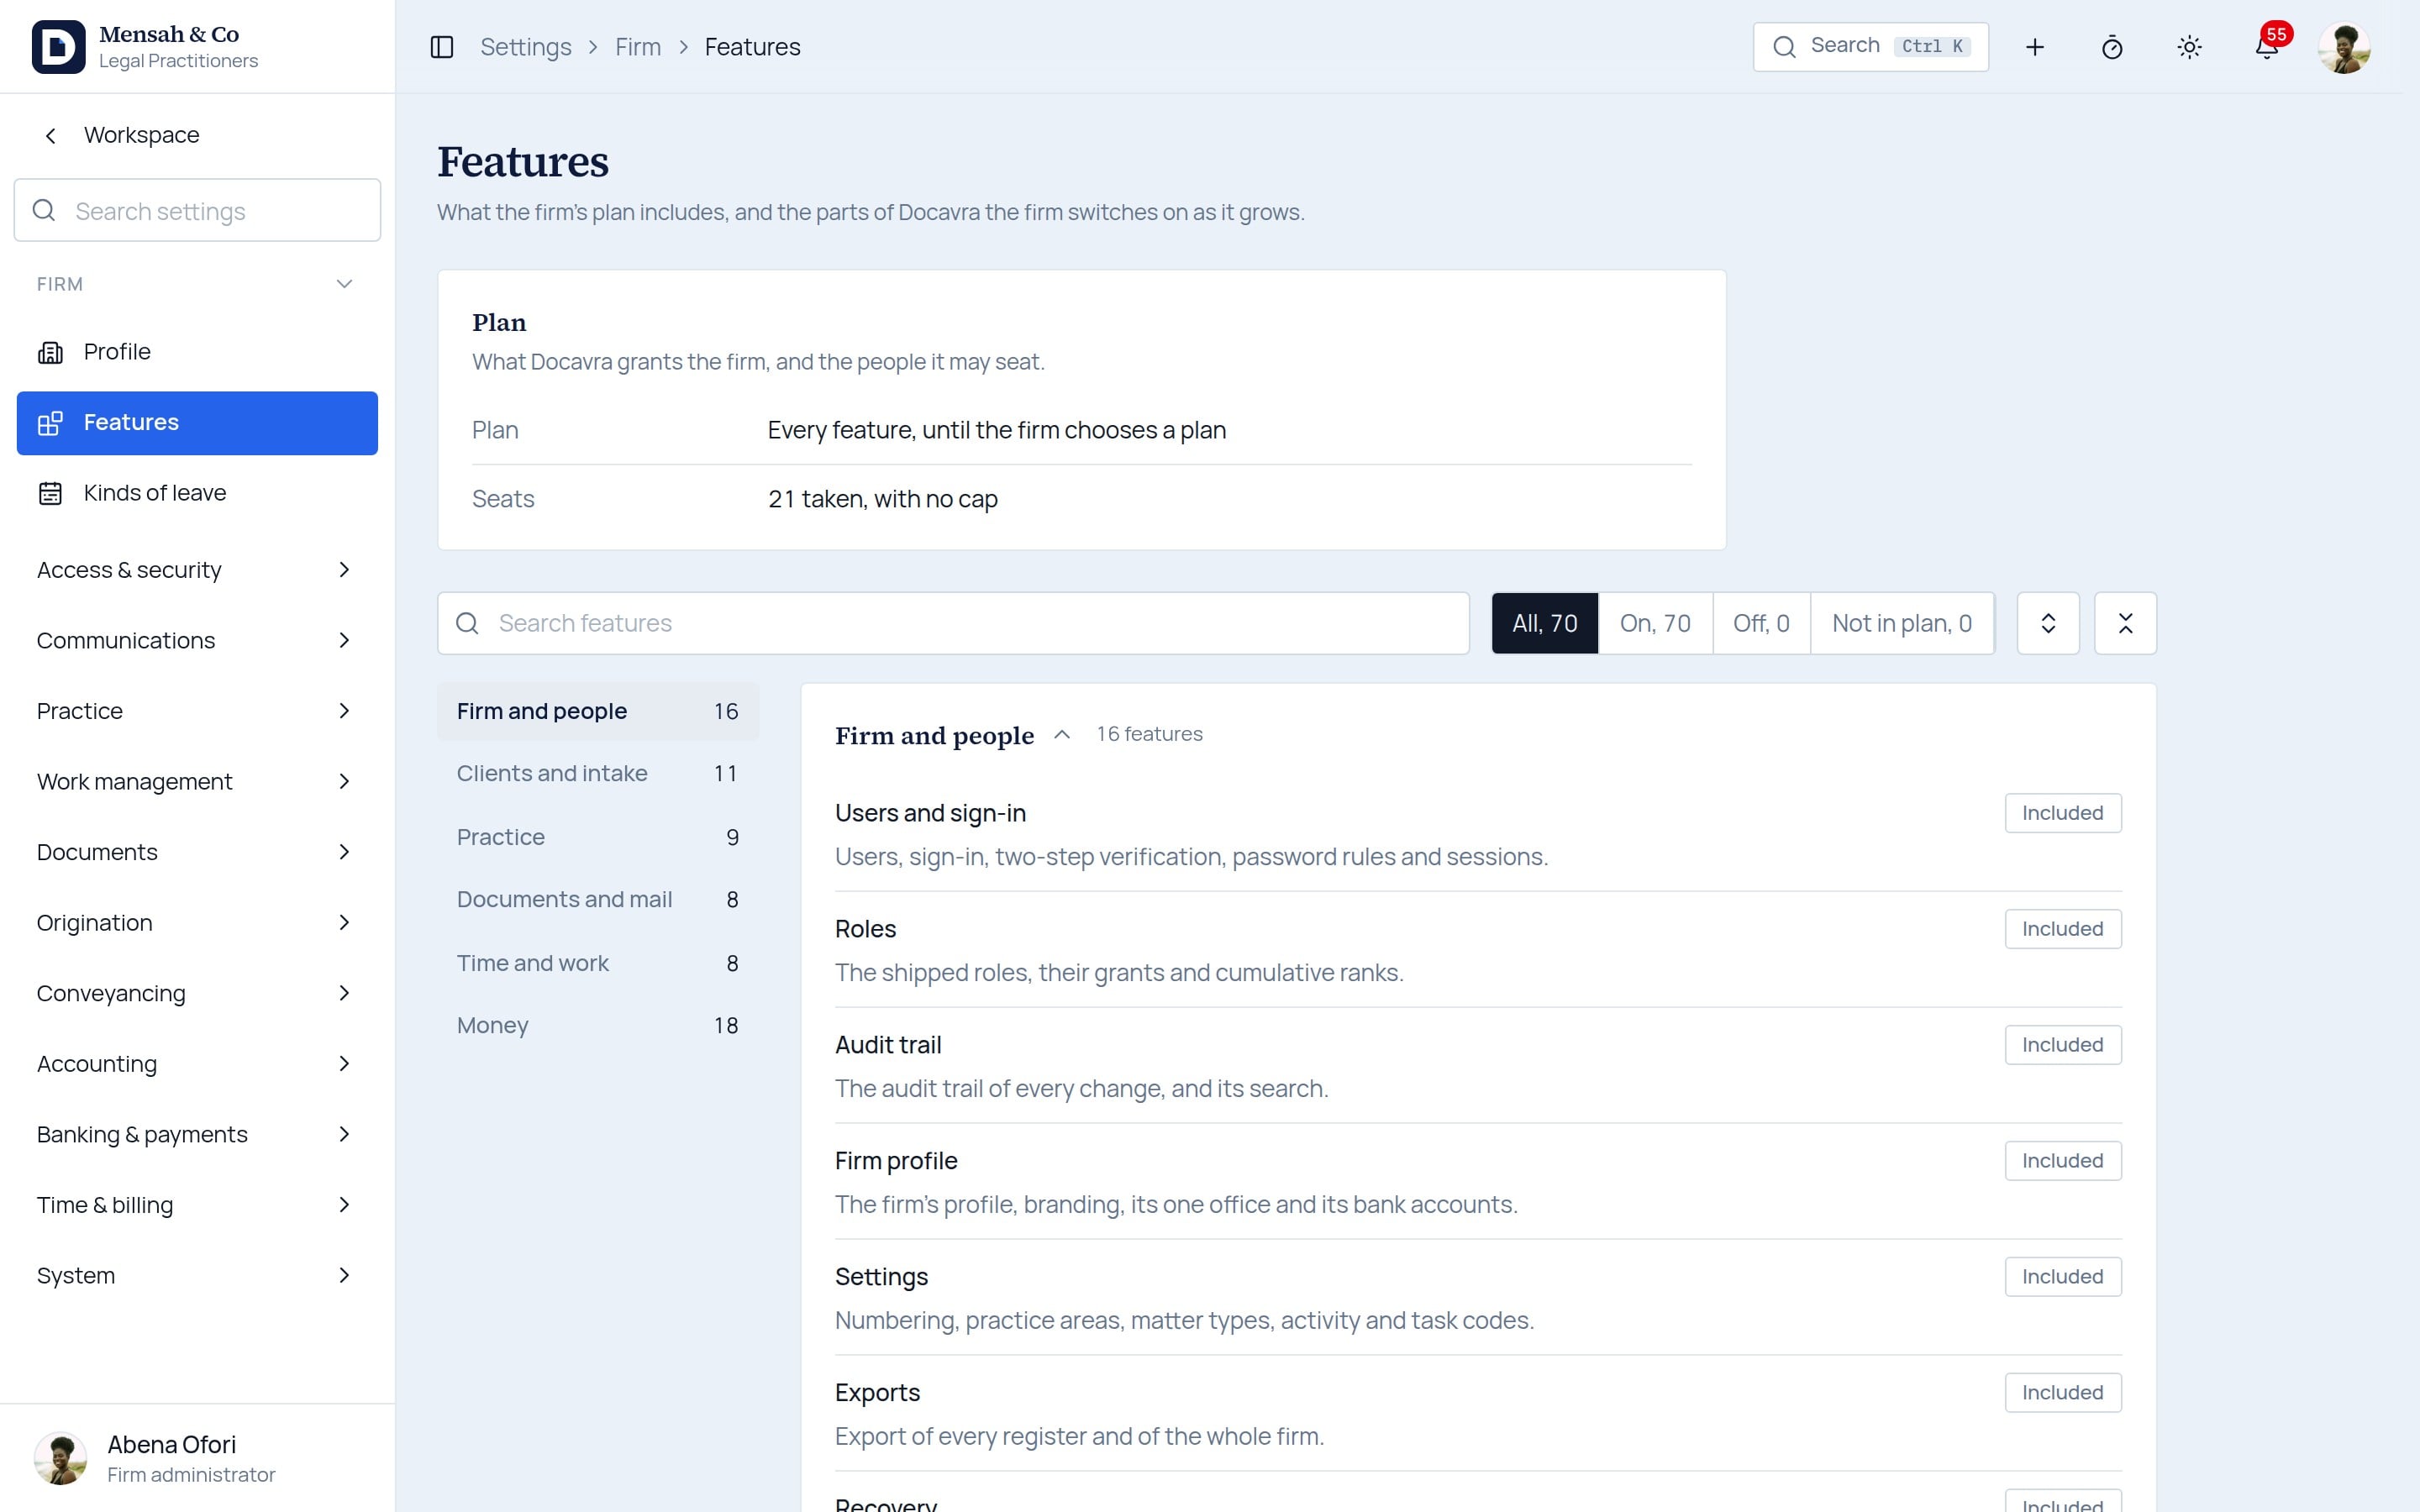Expand Banking & payments section
The width and height of the screenshot is (2420, 1512).
[x=197, y=1134]
